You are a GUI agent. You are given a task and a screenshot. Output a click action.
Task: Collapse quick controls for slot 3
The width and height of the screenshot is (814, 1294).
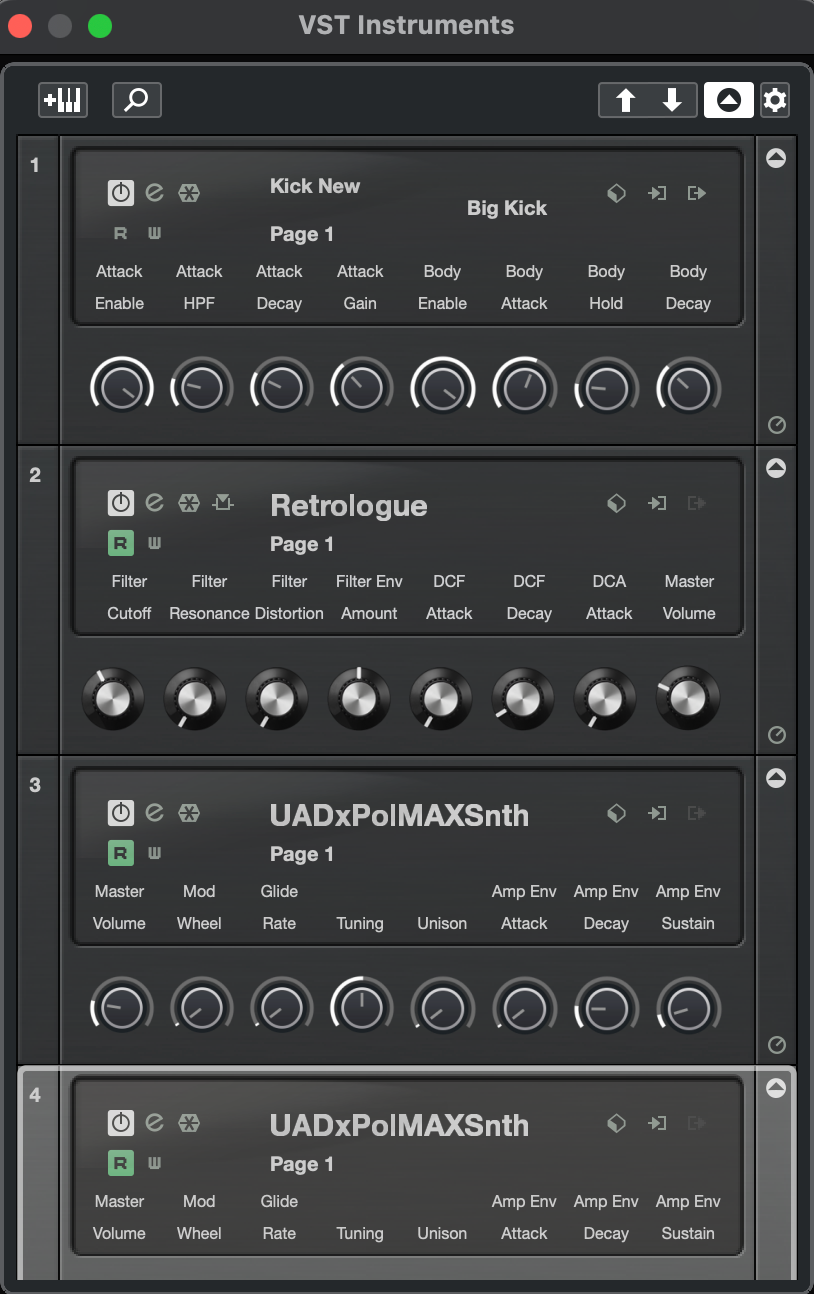[776, 778]
